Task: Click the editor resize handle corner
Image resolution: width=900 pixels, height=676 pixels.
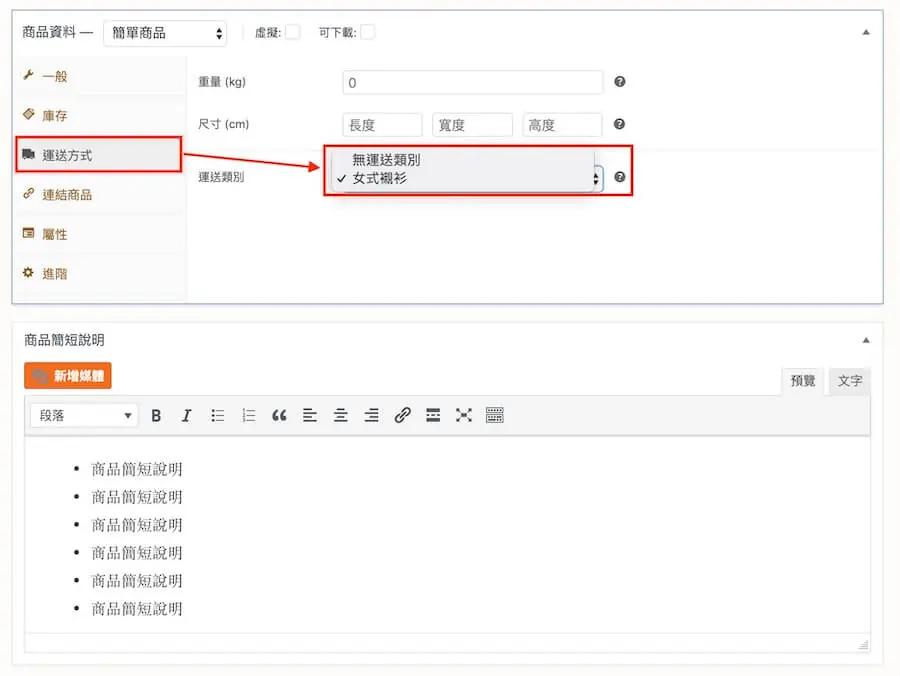Action: pos(863,645)
